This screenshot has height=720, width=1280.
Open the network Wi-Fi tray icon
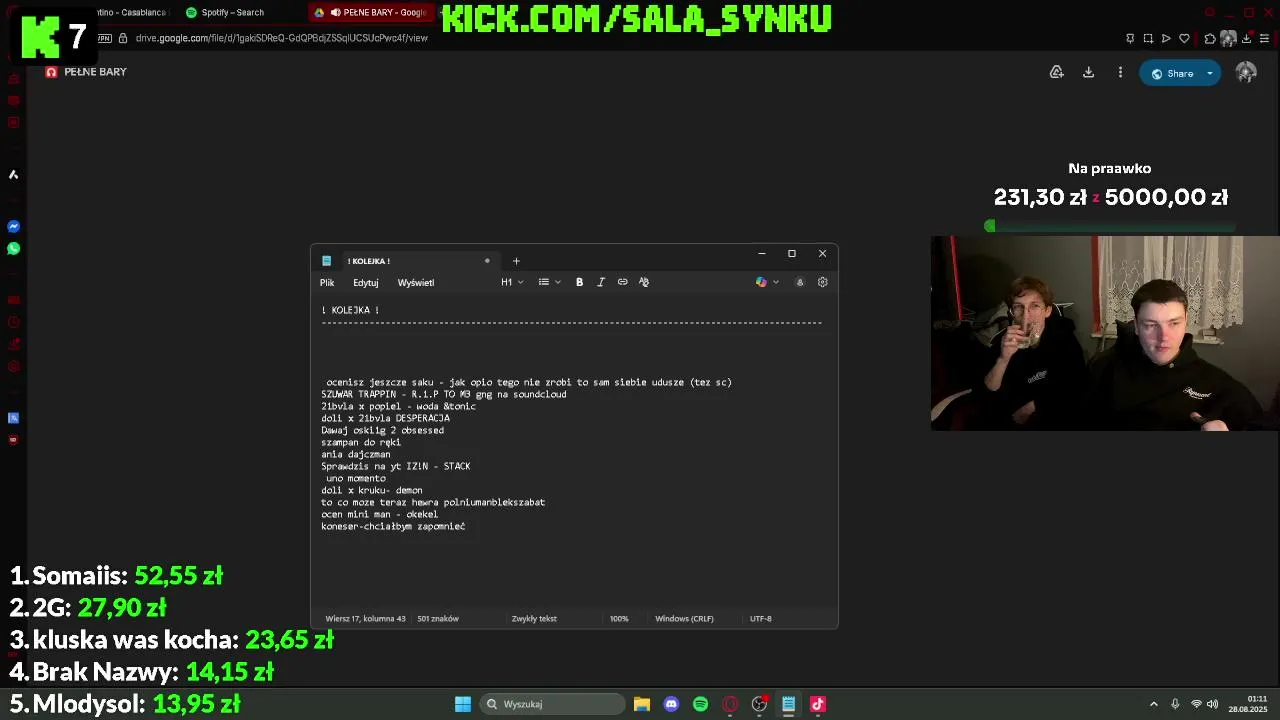pyautogui.click(x=1196, y=704)
